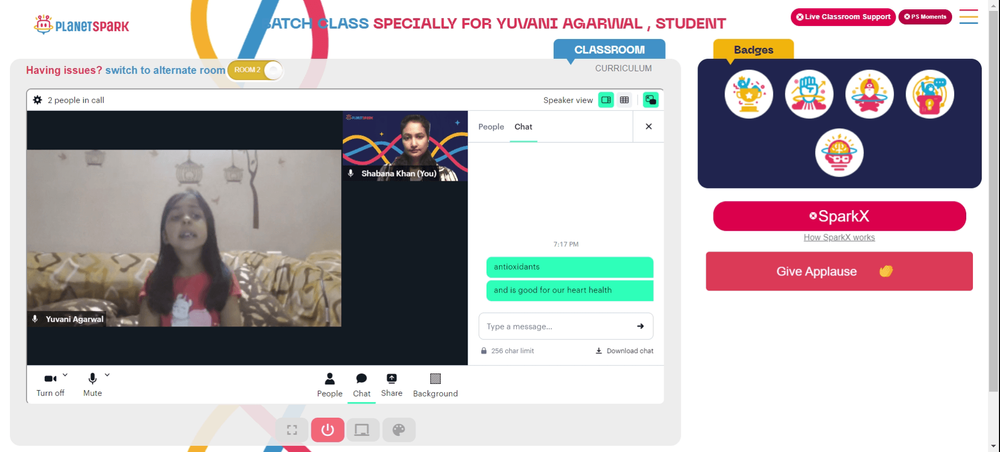Click 'antioxidants' chat message
The image size is (1000, 452).
(x=570, y=267)
